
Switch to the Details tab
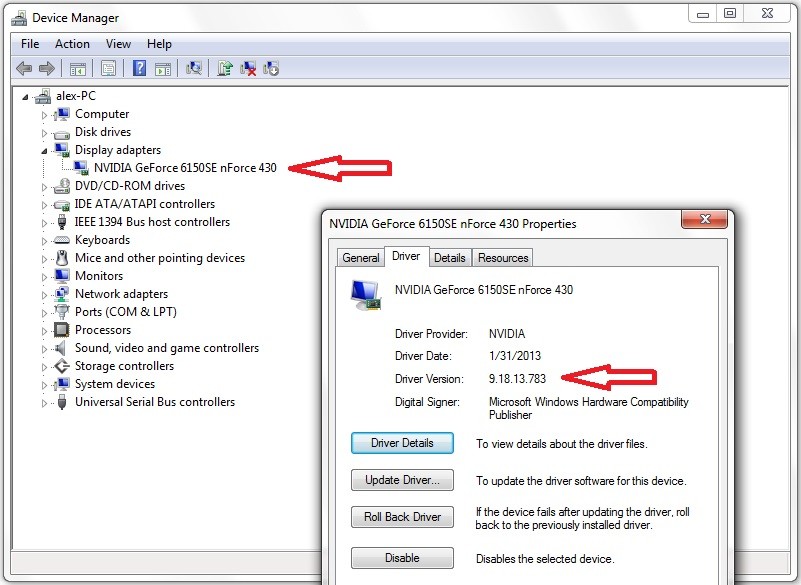(450, 258)
